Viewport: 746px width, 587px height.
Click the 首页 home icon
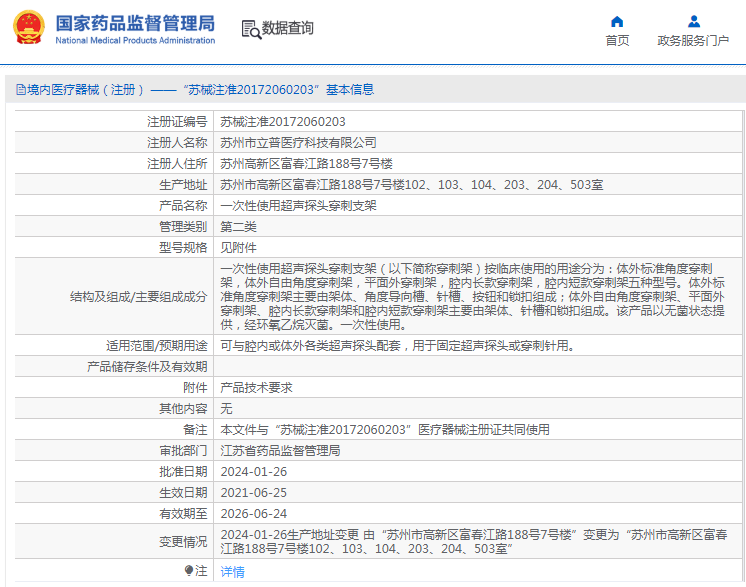coord(617,21)
